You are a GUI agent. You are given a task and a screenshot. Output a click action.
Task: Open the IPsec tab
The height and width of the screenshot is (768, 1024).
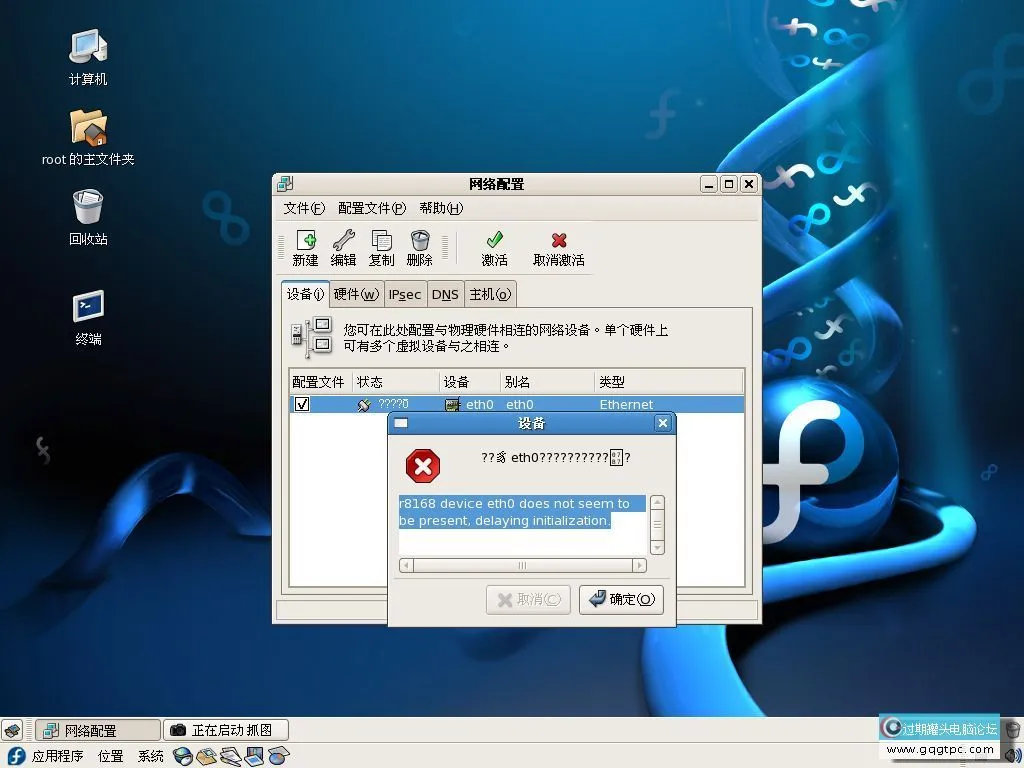pyautogui.click(x=404, y=294)
